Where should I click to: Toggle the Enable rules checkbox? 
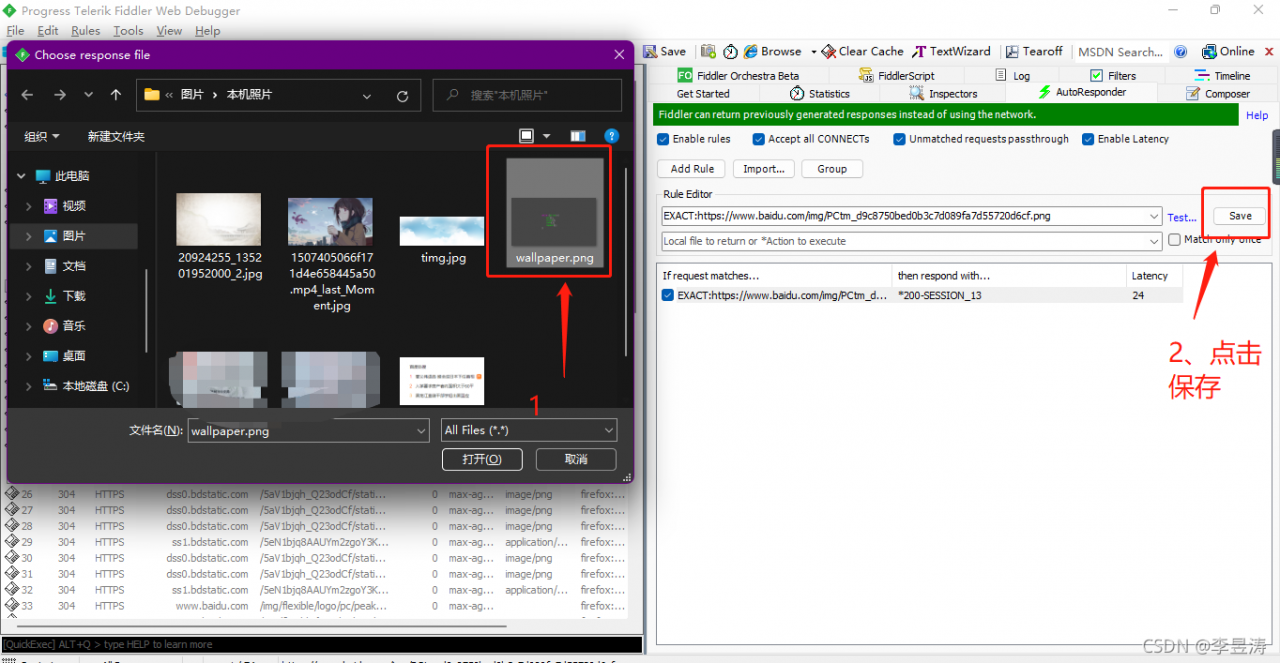663,140
